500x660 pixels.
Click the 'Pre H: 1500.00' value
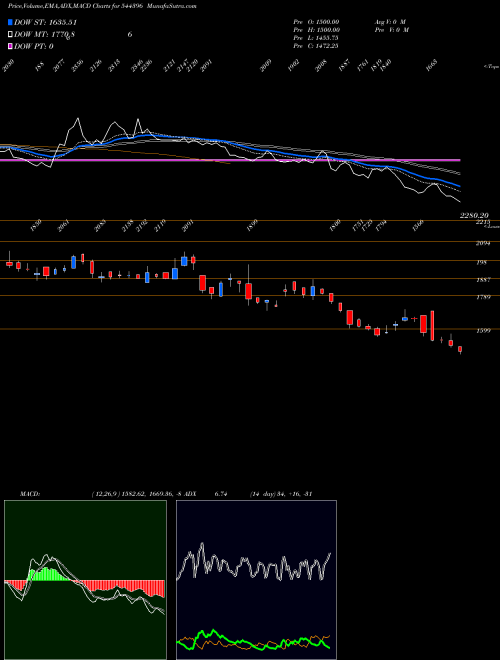316,30
